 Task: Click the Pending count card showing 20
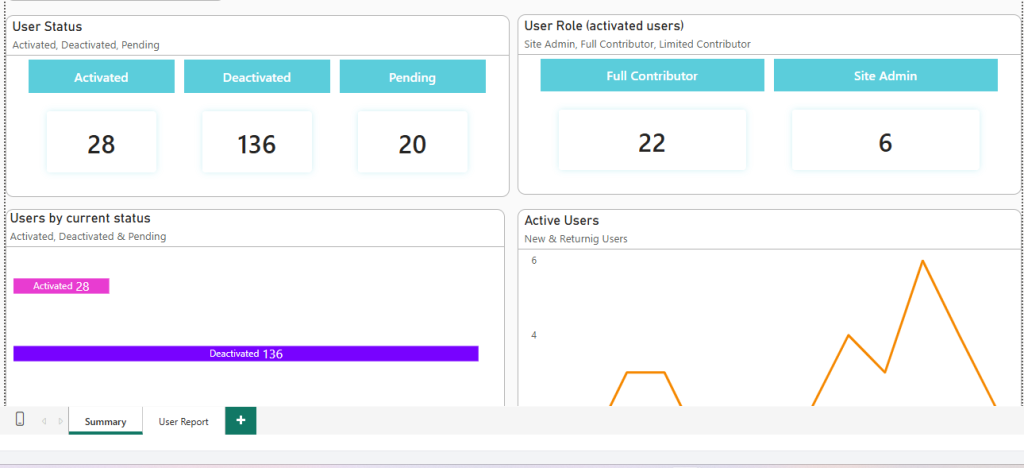click(x=412, y=142)
